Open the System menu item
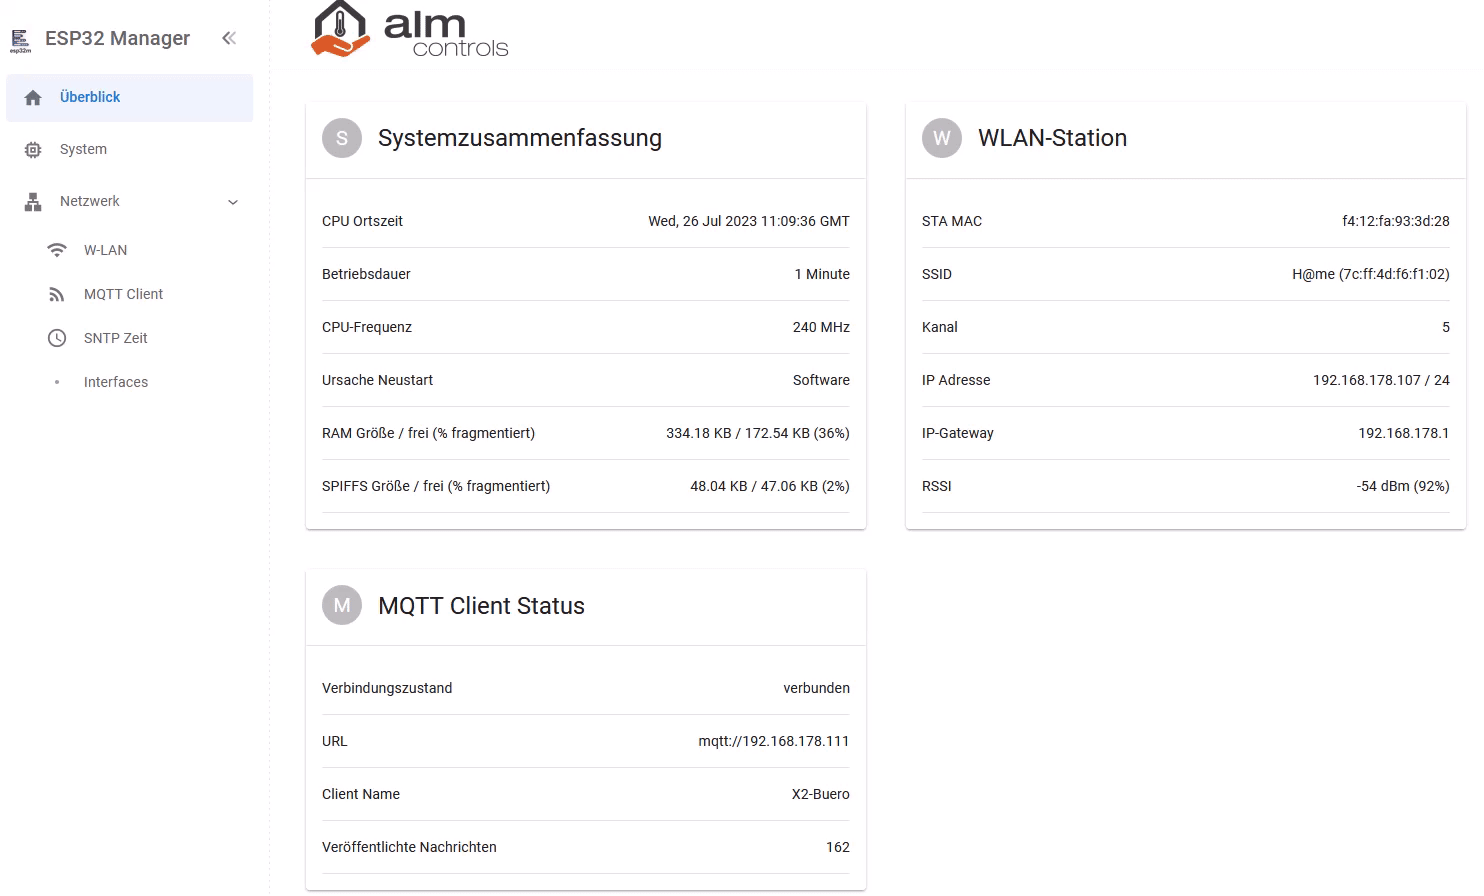The width and height of the screenshot is (1484, 896). point(130,150)
